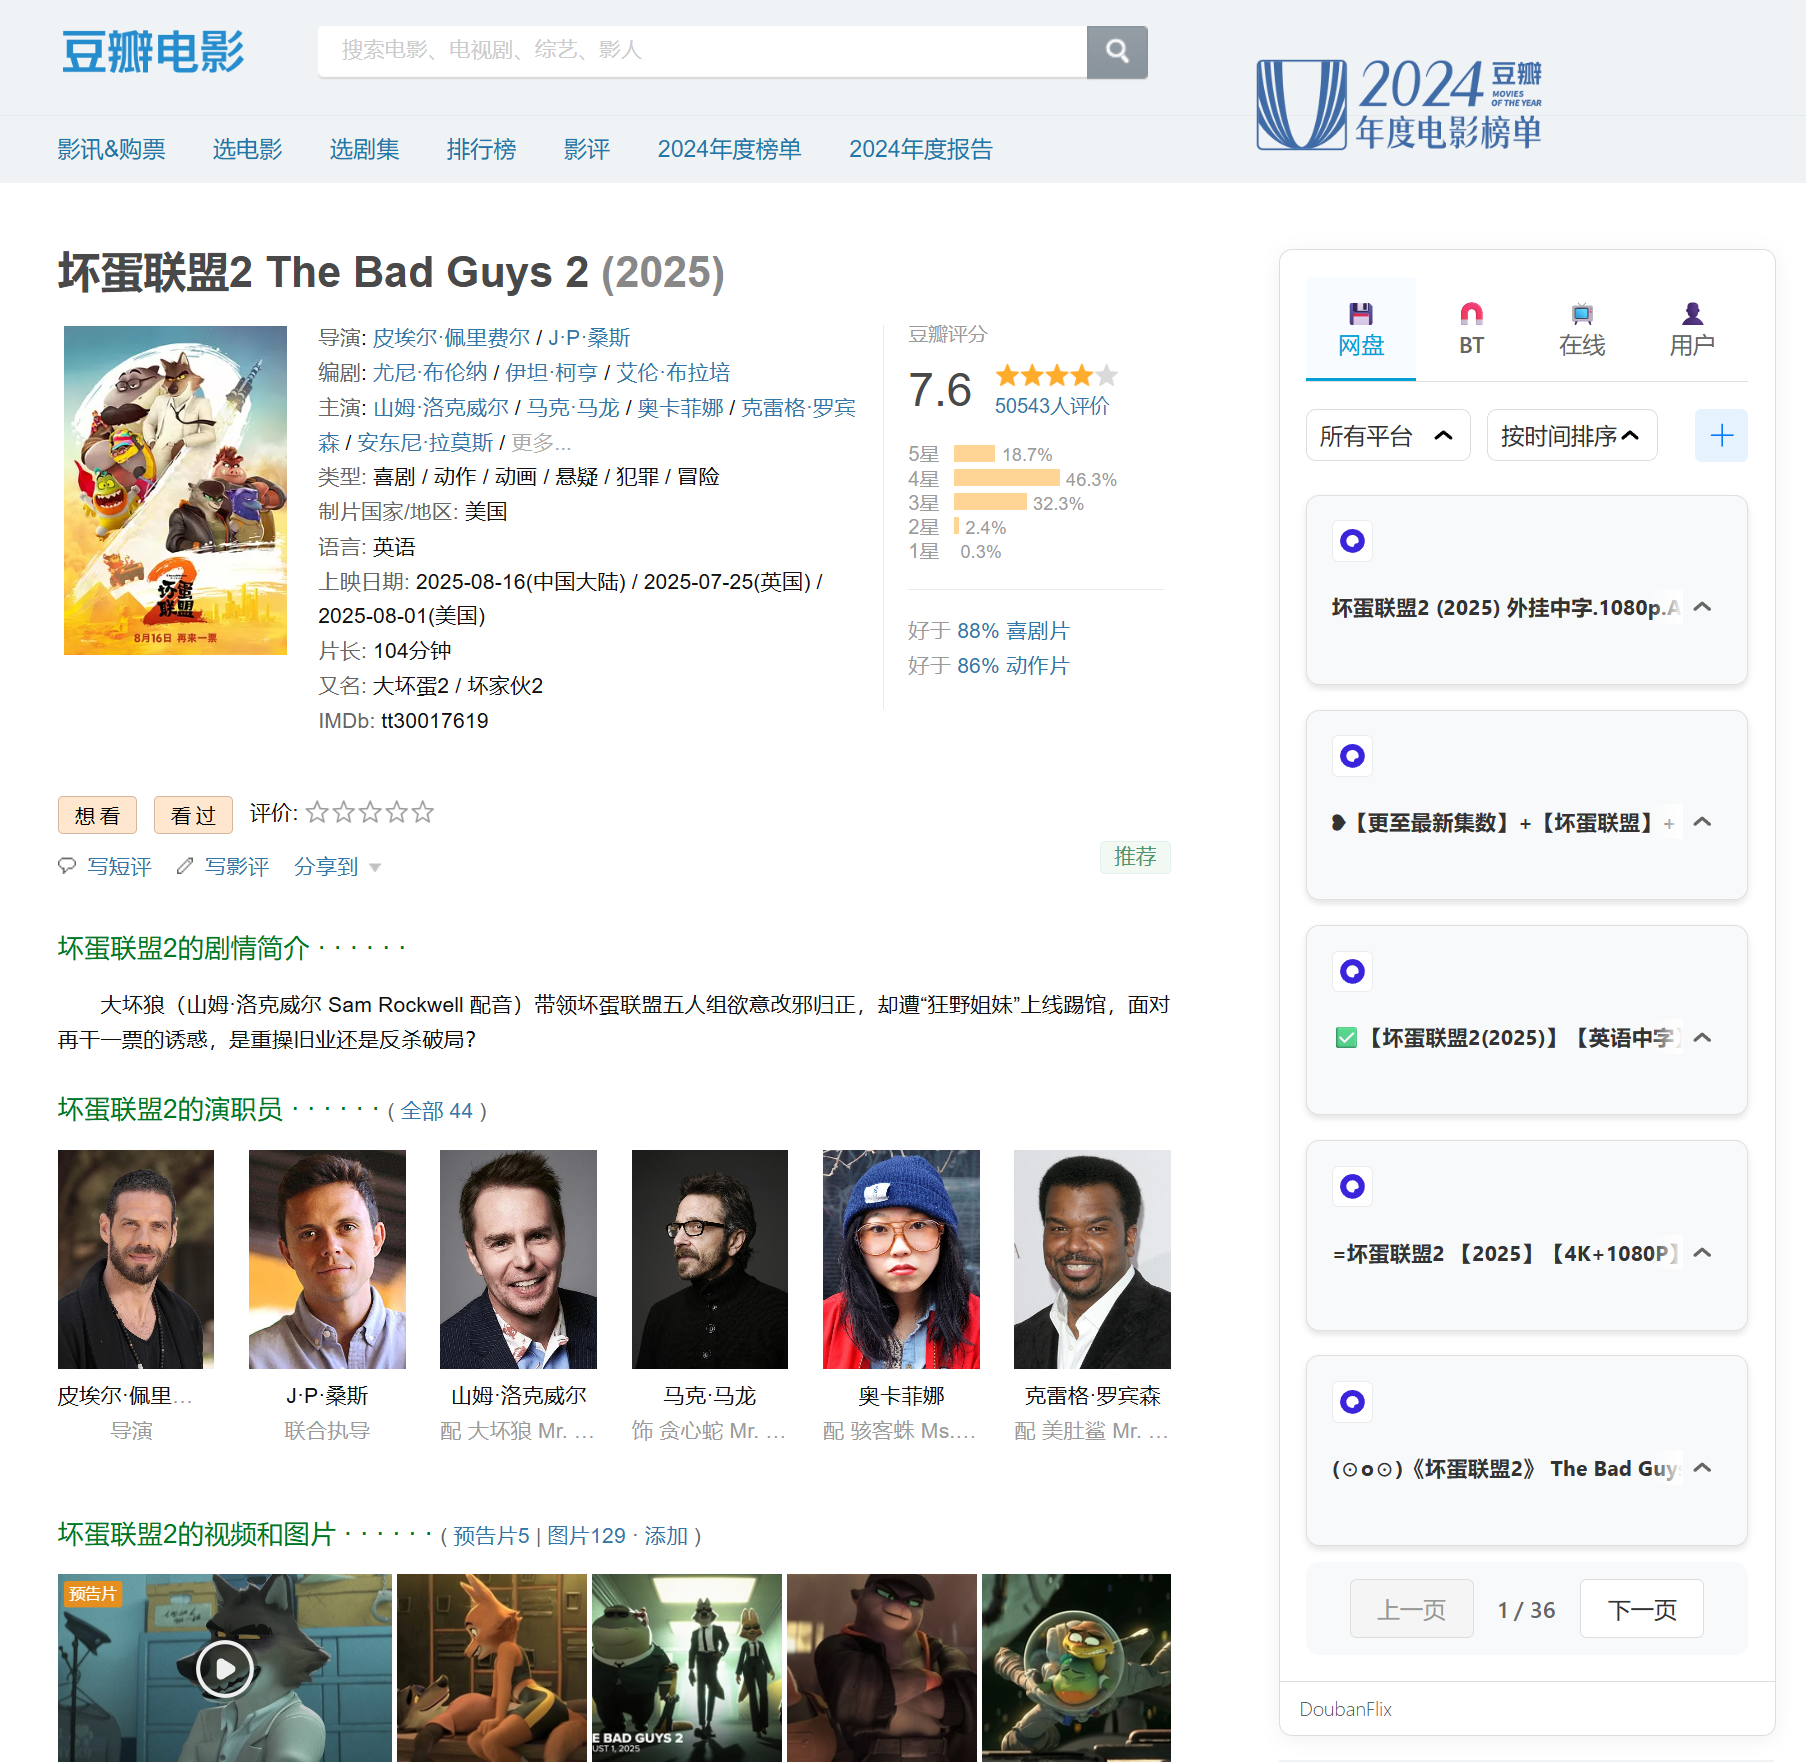Expand the 更多... cast list
The width and height of the screenshot is (1806, 1762).
[x=541, y=442]
